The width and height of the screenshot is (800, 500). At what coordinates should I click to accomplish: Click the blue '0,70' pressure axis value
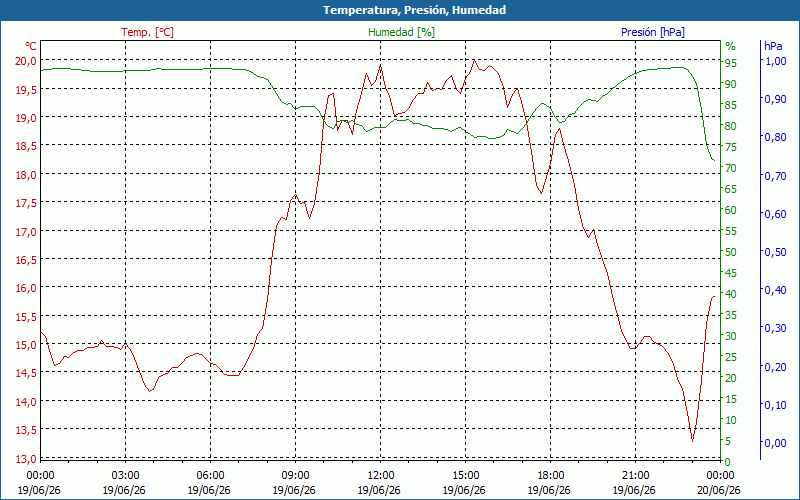(775, 175)
